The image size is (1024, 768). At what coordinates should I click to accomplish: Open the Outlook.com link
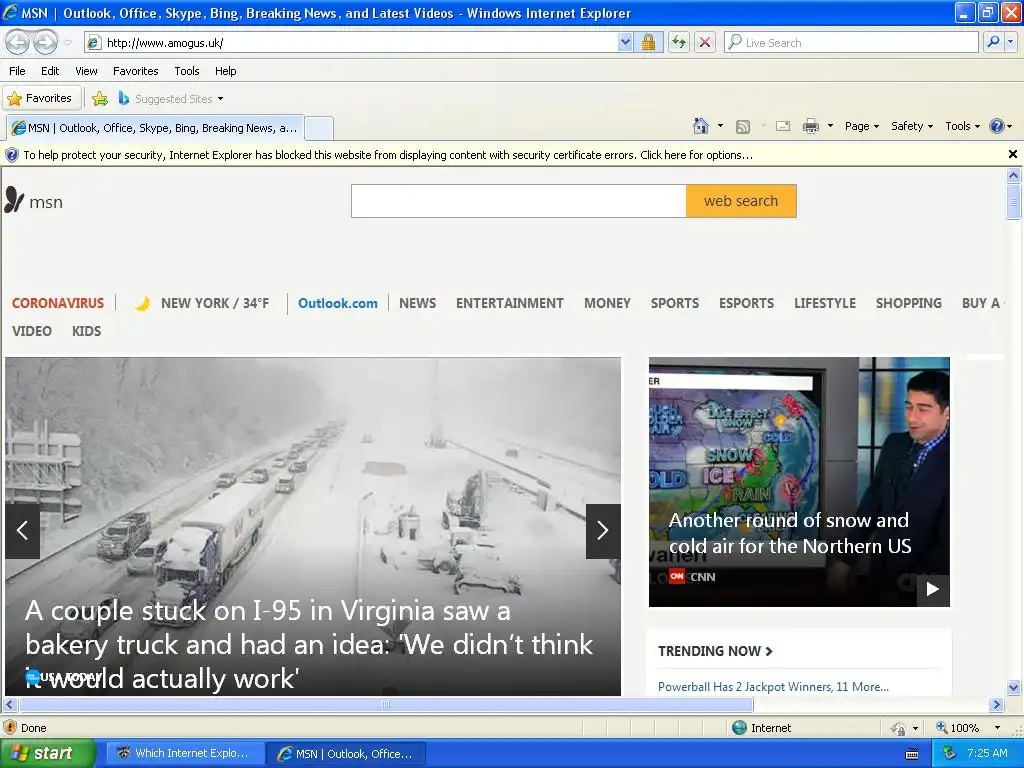[338, 303]
